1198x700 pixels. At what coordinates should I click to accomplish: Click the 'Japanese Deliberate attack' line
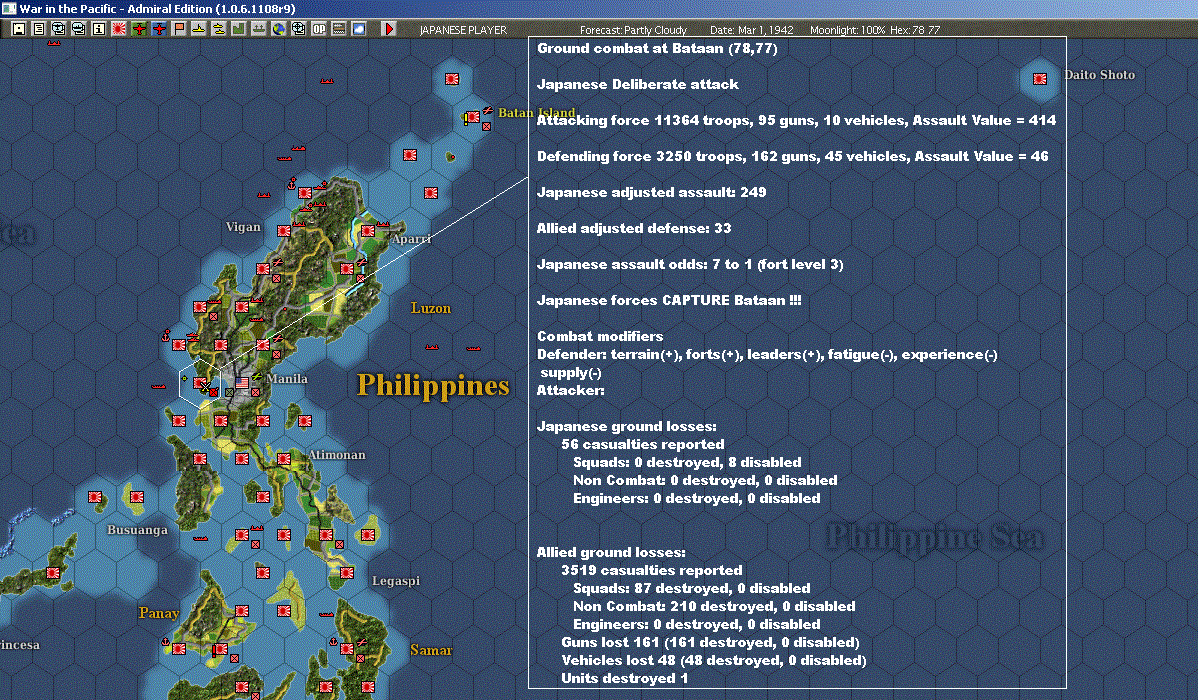point(638,85)
